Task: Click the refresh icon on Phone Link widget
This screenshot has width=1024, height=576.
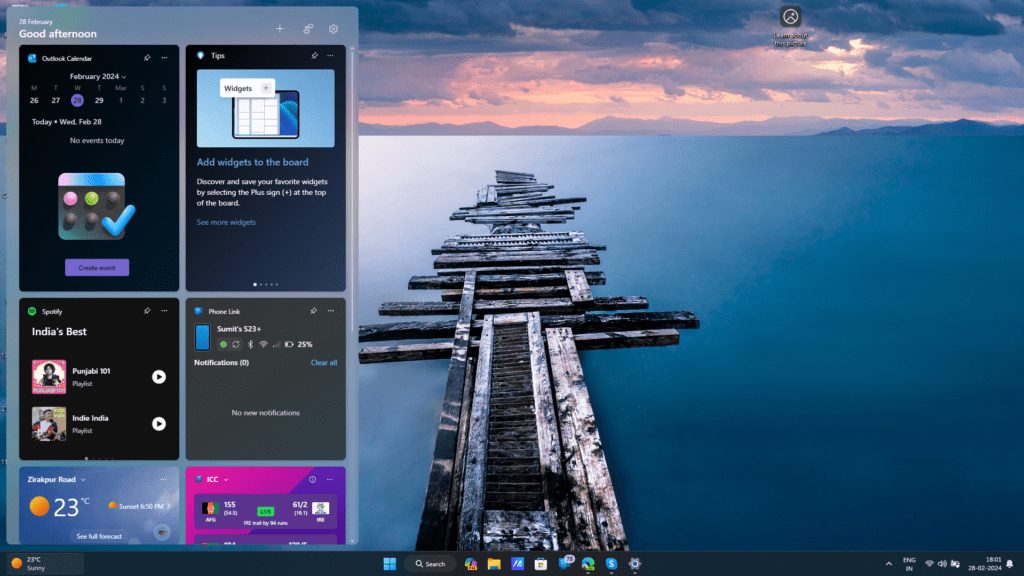Action: [x=236, y=344]
